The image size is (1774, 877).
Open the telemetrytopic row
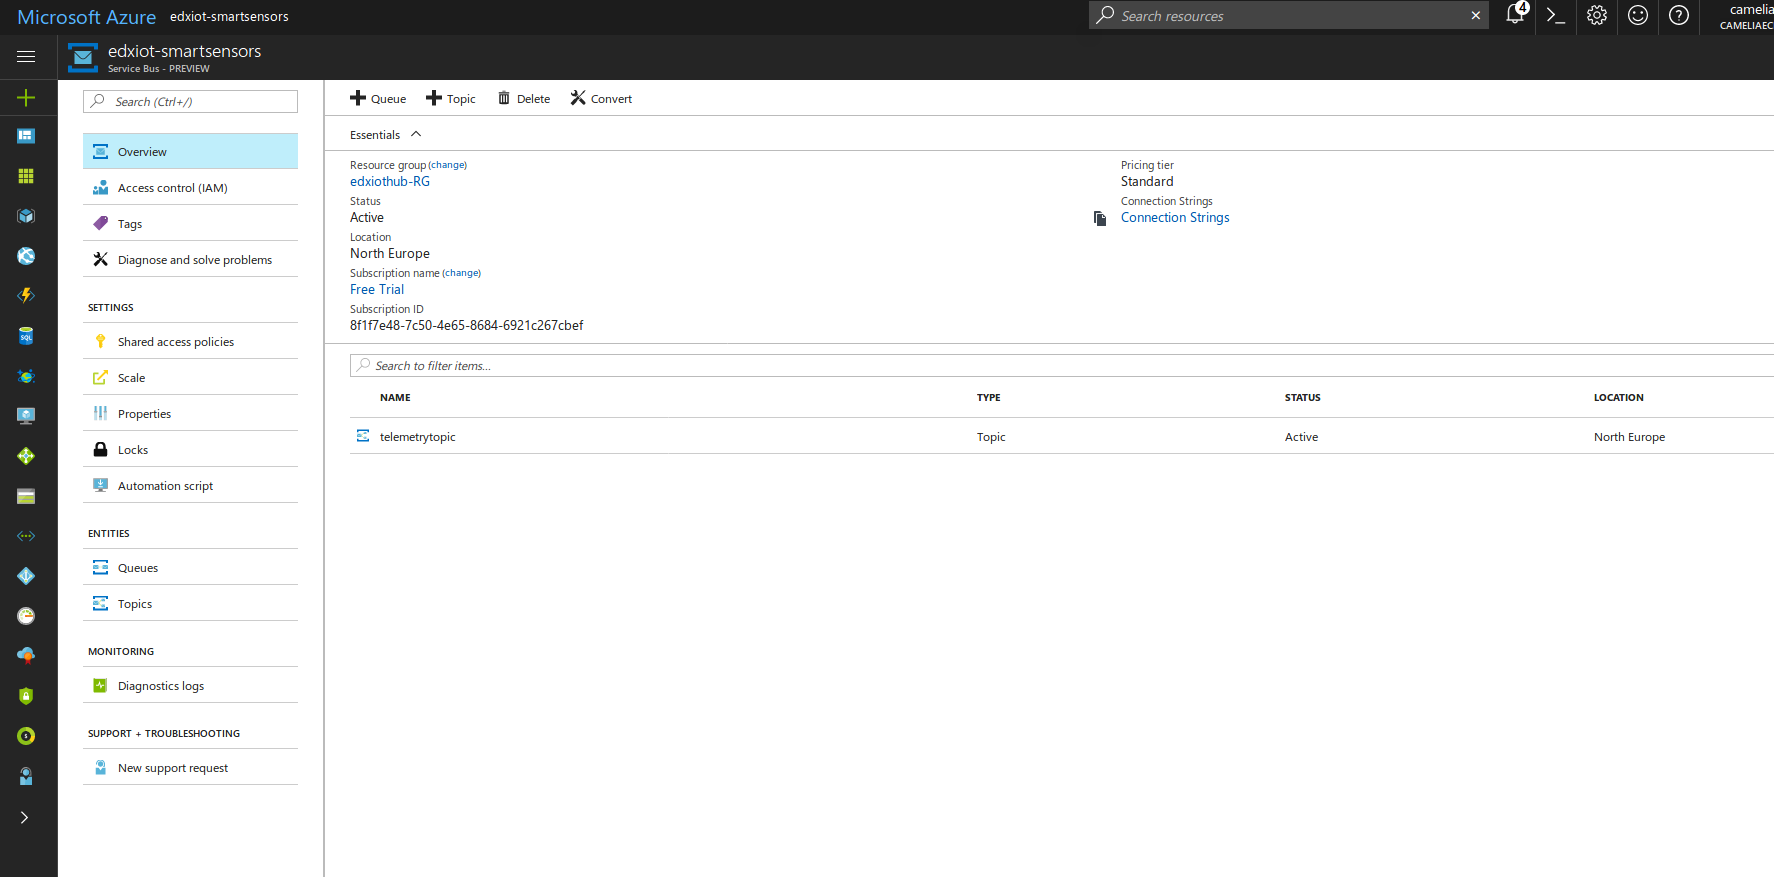click(1062, 436)
